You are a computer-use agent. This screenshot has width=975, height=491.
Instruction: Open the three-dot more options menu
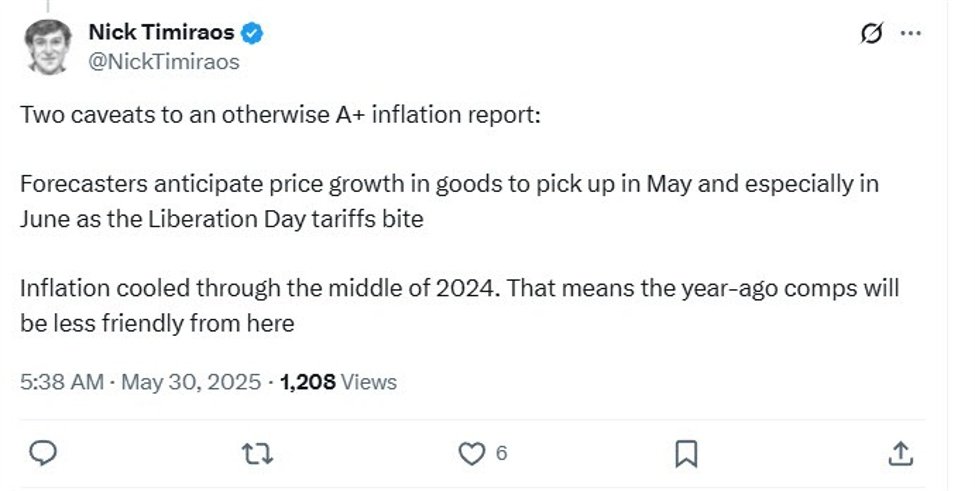coord(910,33)
